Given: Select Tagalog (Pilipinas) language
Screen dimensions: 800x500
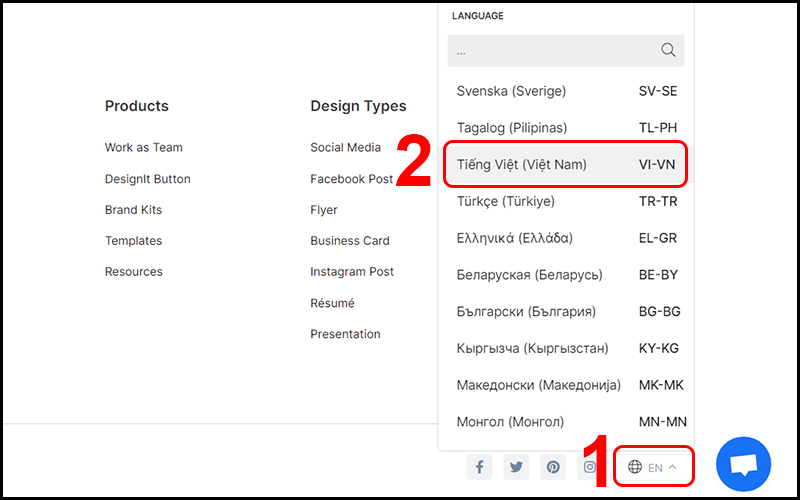Looking at the screenshot, I should [566, 128].
